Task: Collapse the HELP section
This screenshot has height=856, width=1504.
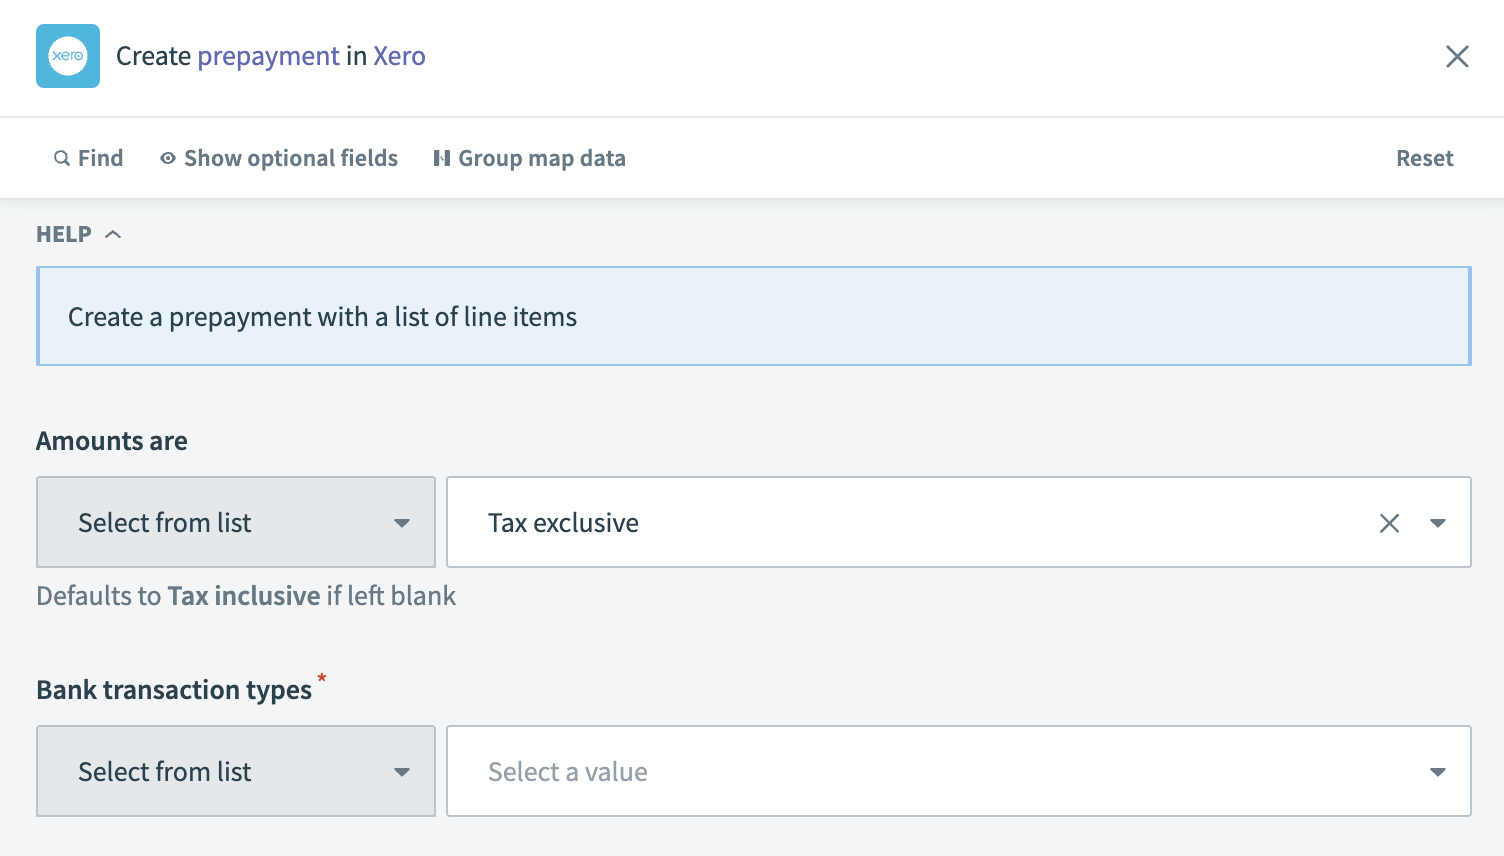Action: pos(112,233)
